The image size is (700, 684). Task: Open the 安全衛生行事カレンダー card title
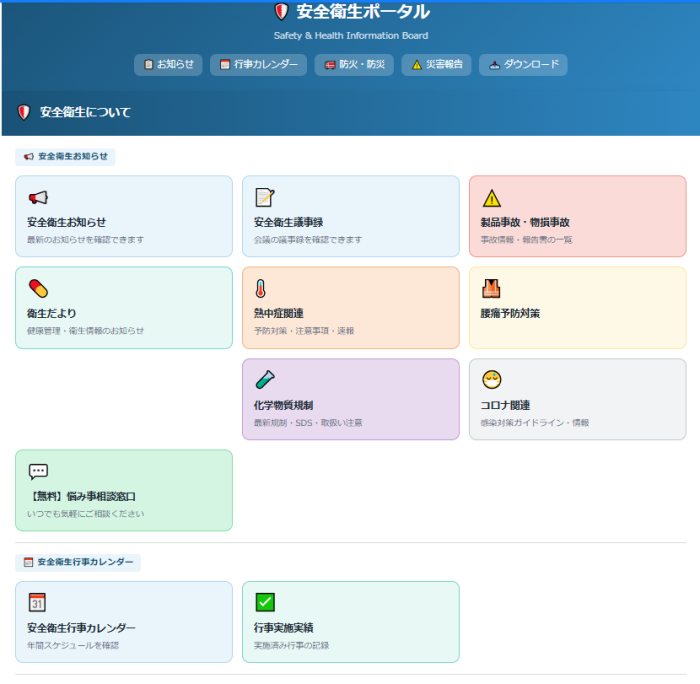coord(81,628)
